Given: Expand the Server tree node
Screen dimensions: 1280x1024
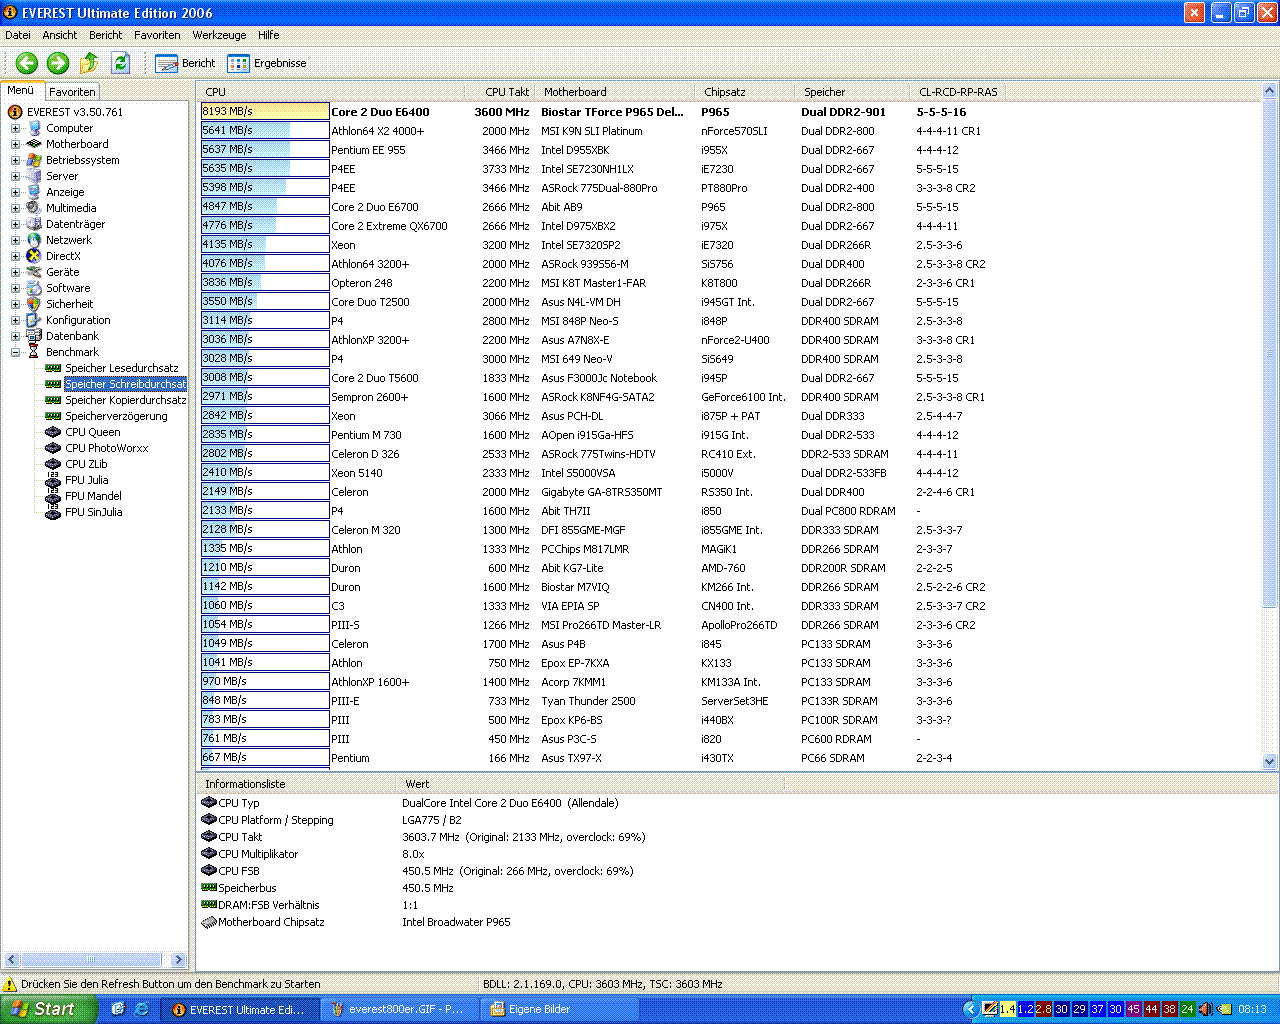Looking at the screenshot, I should (15, 176).
